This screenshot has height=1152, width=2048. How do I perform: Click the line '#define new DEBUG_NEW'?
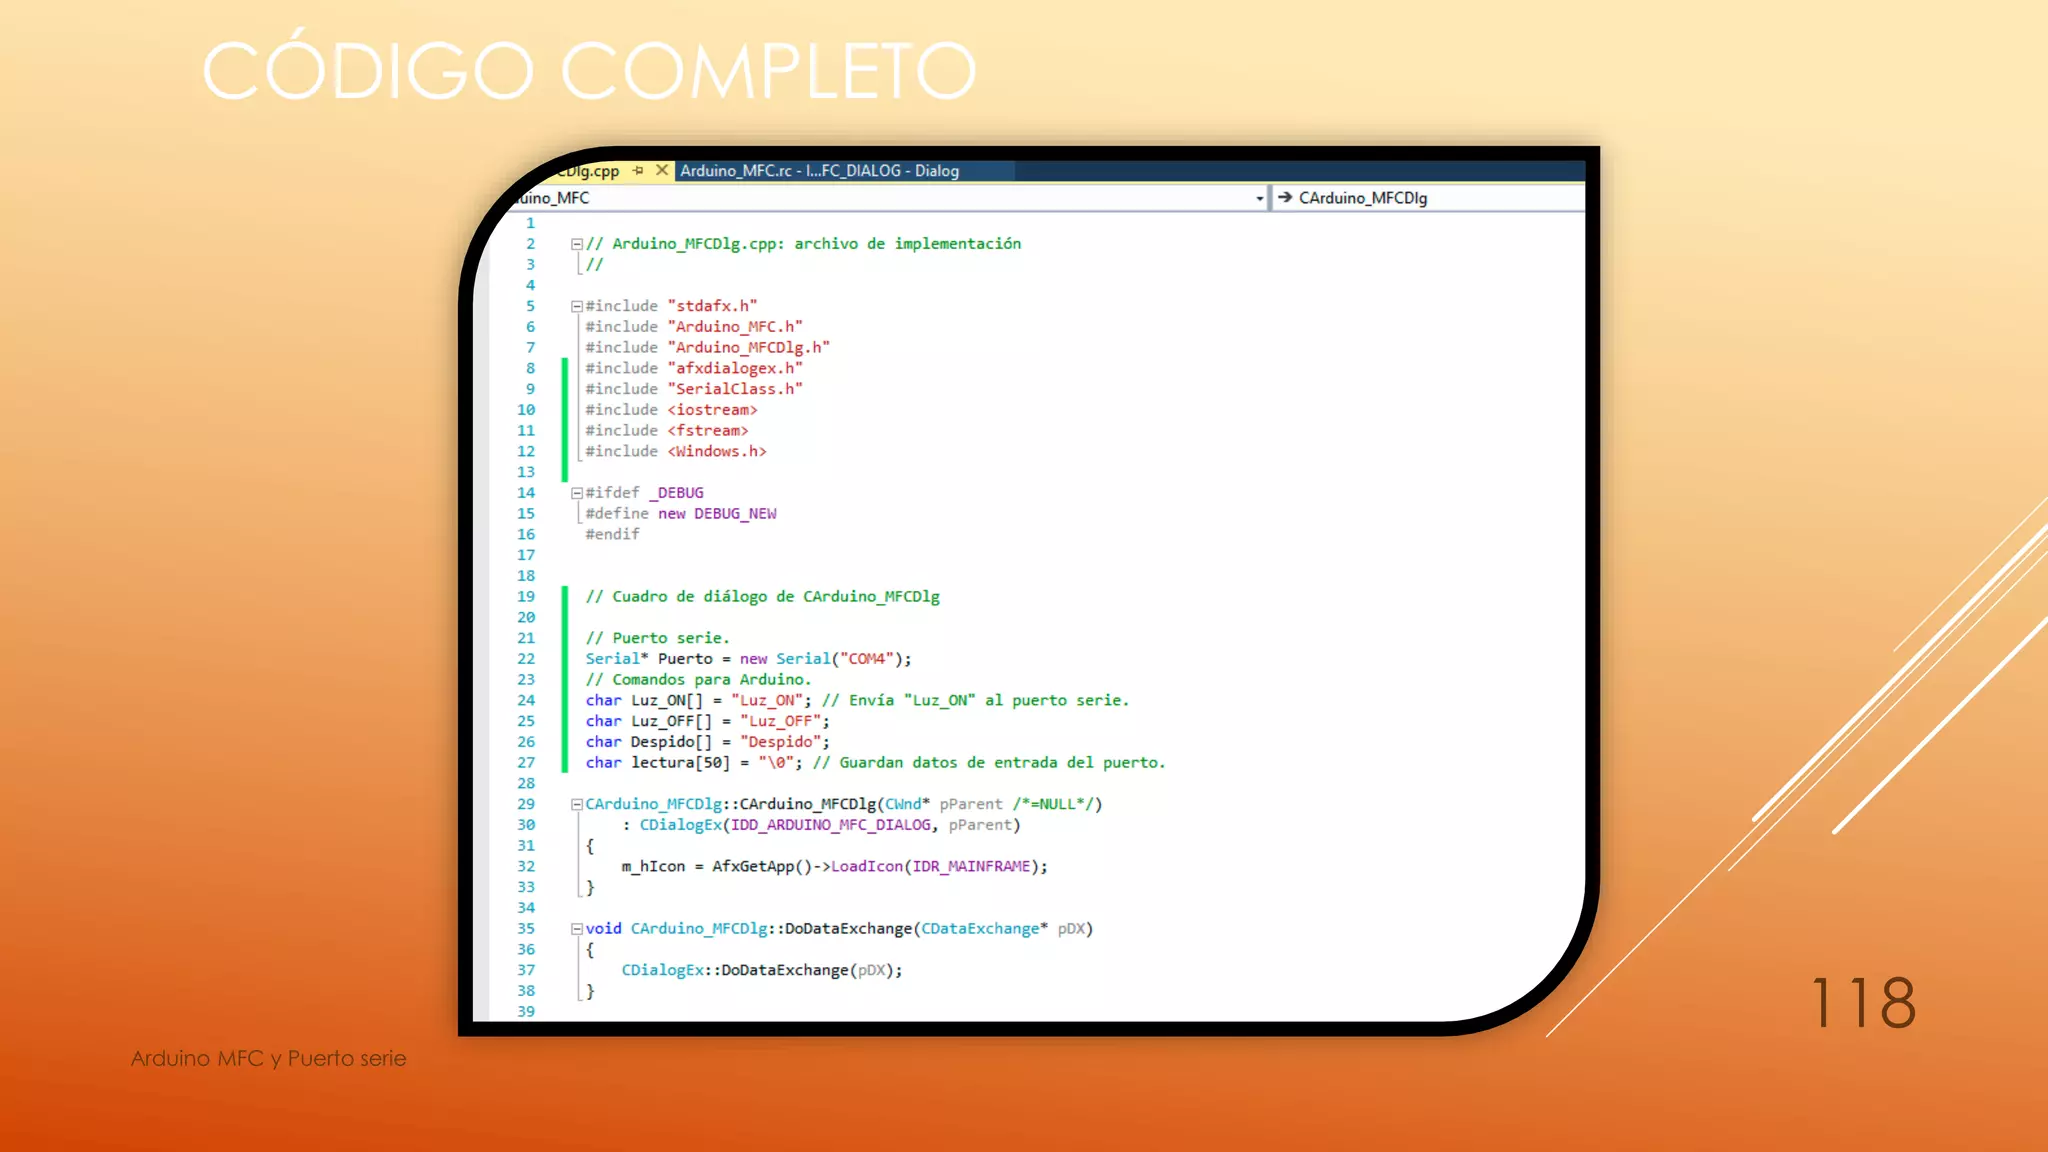[x=681, y=514]
